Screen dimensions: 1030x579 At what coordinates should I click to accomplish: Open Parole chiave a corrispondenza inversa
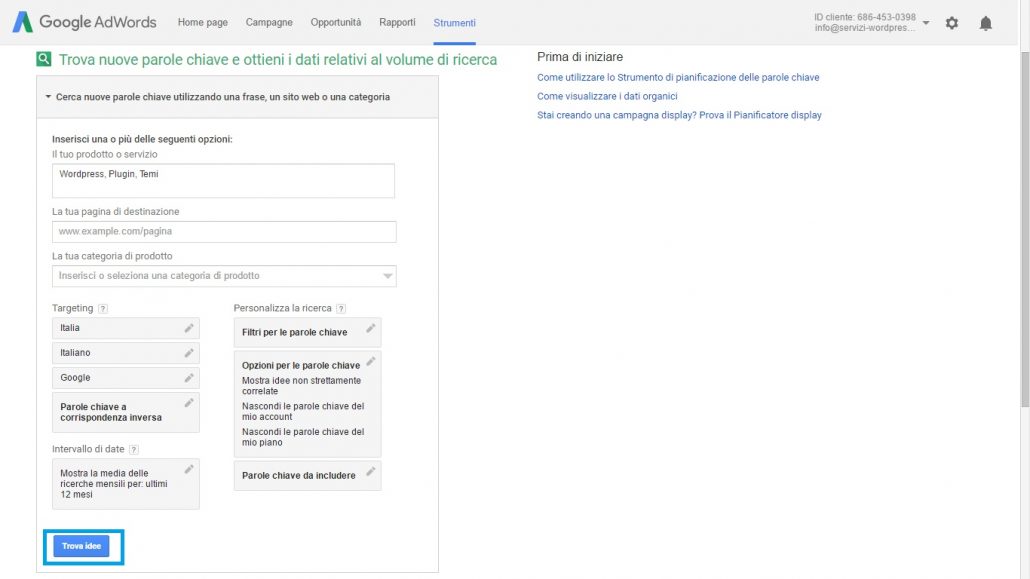[125, 412]
